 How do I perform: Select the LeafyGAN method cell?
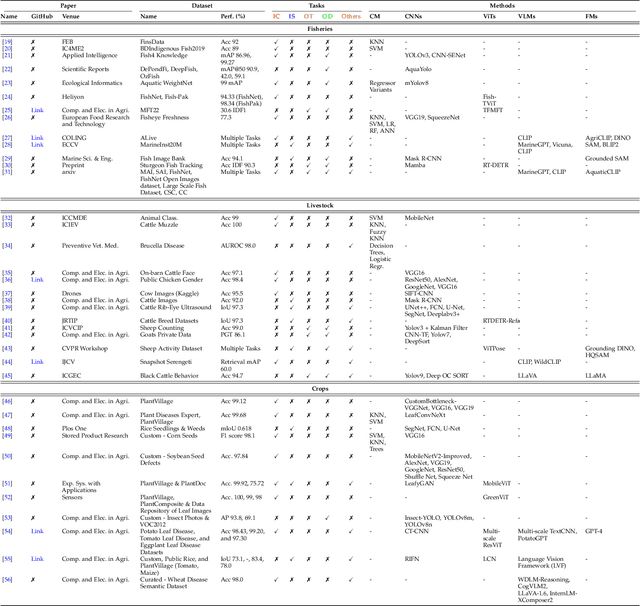tap(419, 483)
